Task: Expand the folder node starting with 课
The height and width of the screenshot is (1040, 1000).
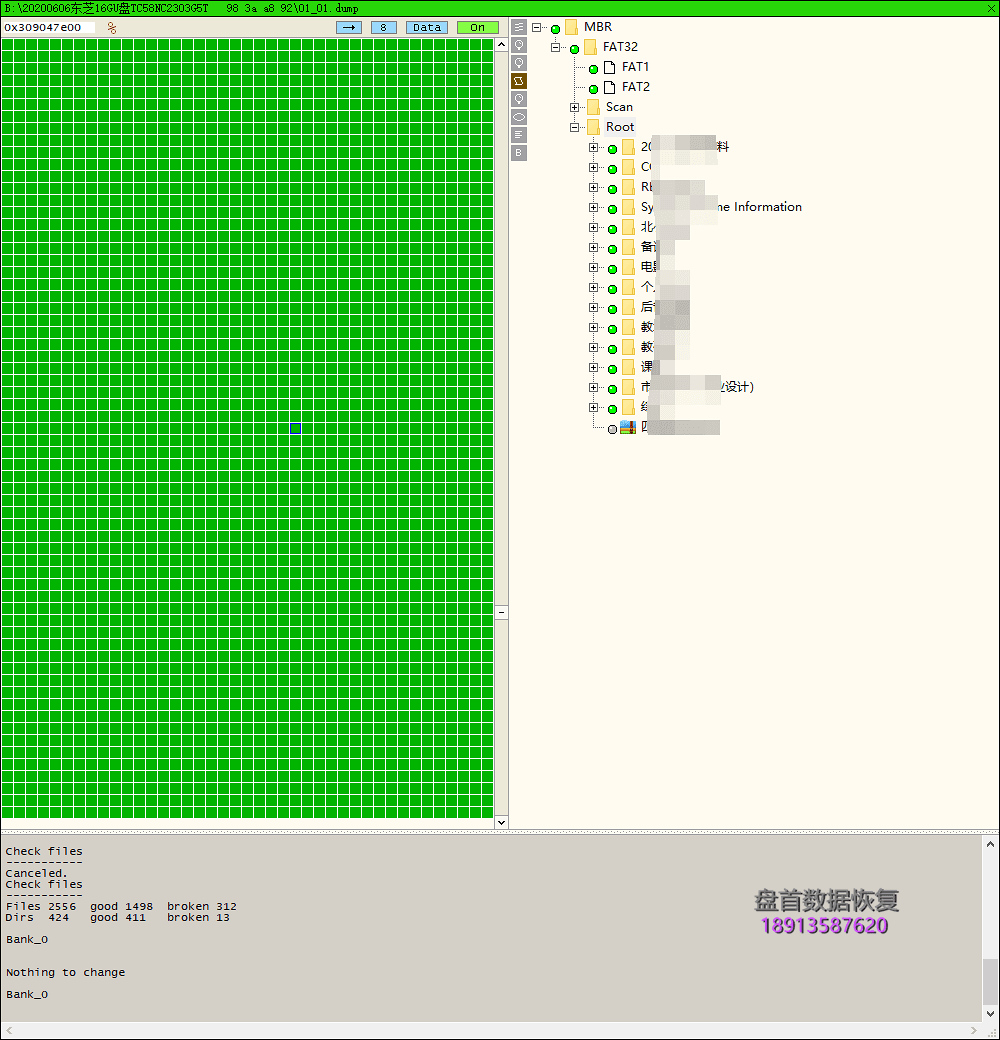Action: (x=594, y=367)
